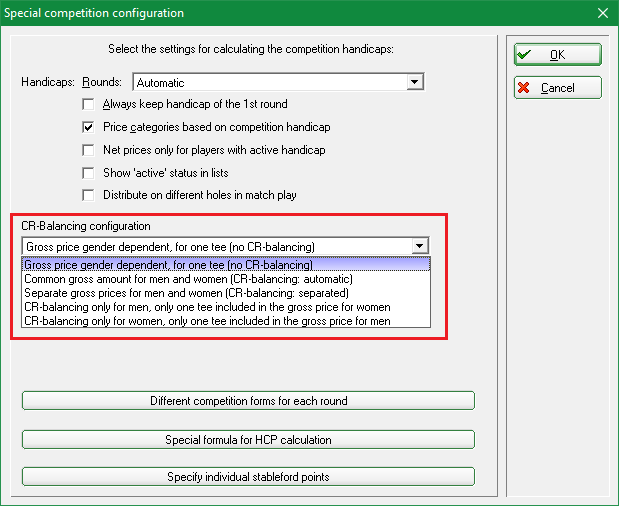Enable 'Always keep handicap of the 1st round'
619x506 pixels.
89,104
